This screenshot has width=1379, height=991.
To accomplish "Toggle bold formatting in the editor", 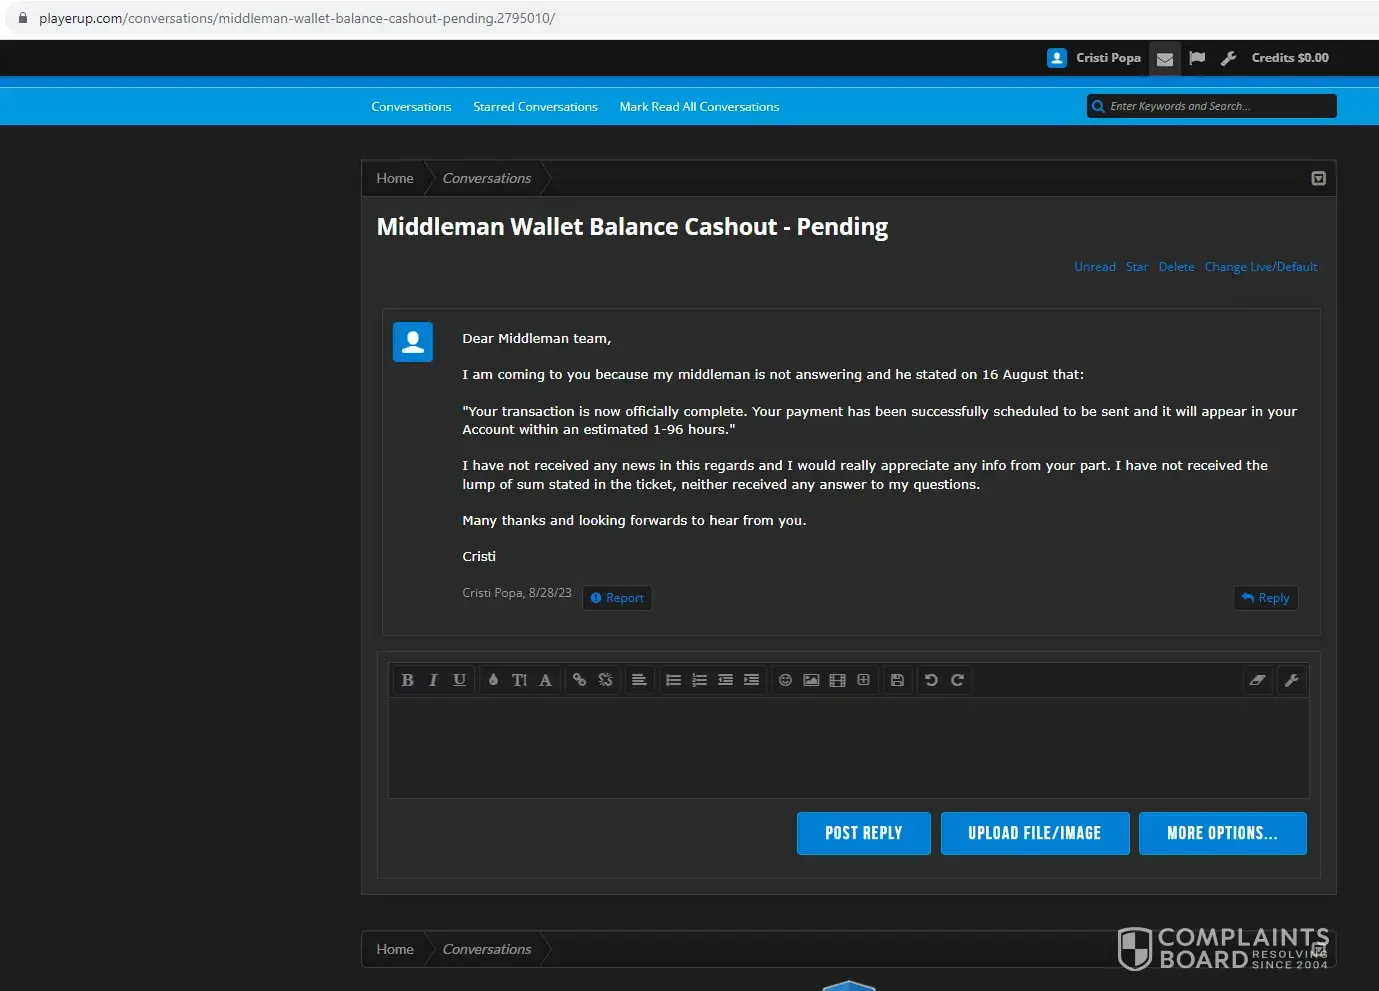I will pos(407,680).
